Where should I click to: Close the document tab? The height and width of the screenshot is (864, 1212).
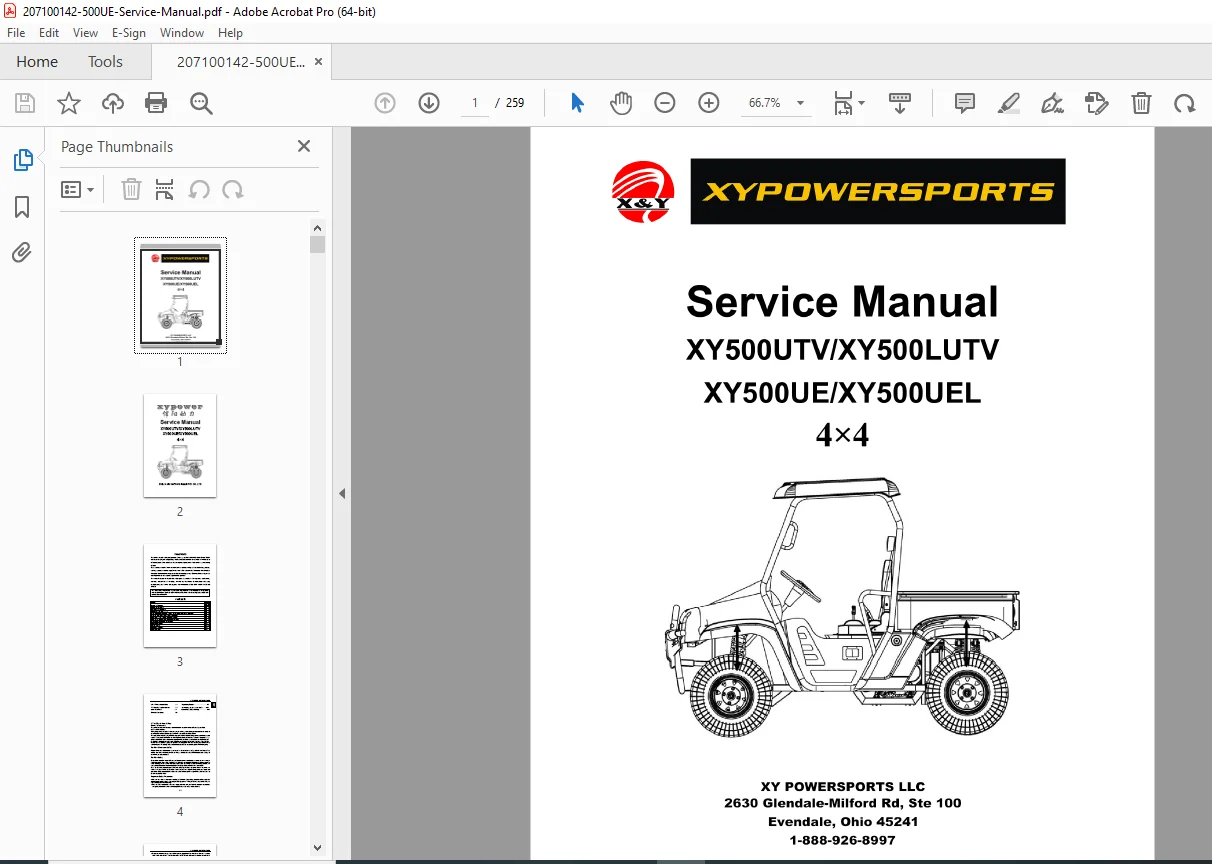319,62
